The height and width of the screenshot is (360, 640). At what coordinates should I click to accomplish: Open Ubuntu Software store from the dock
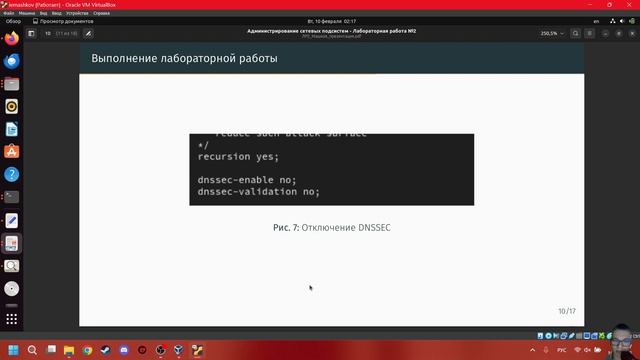[11, 152]
